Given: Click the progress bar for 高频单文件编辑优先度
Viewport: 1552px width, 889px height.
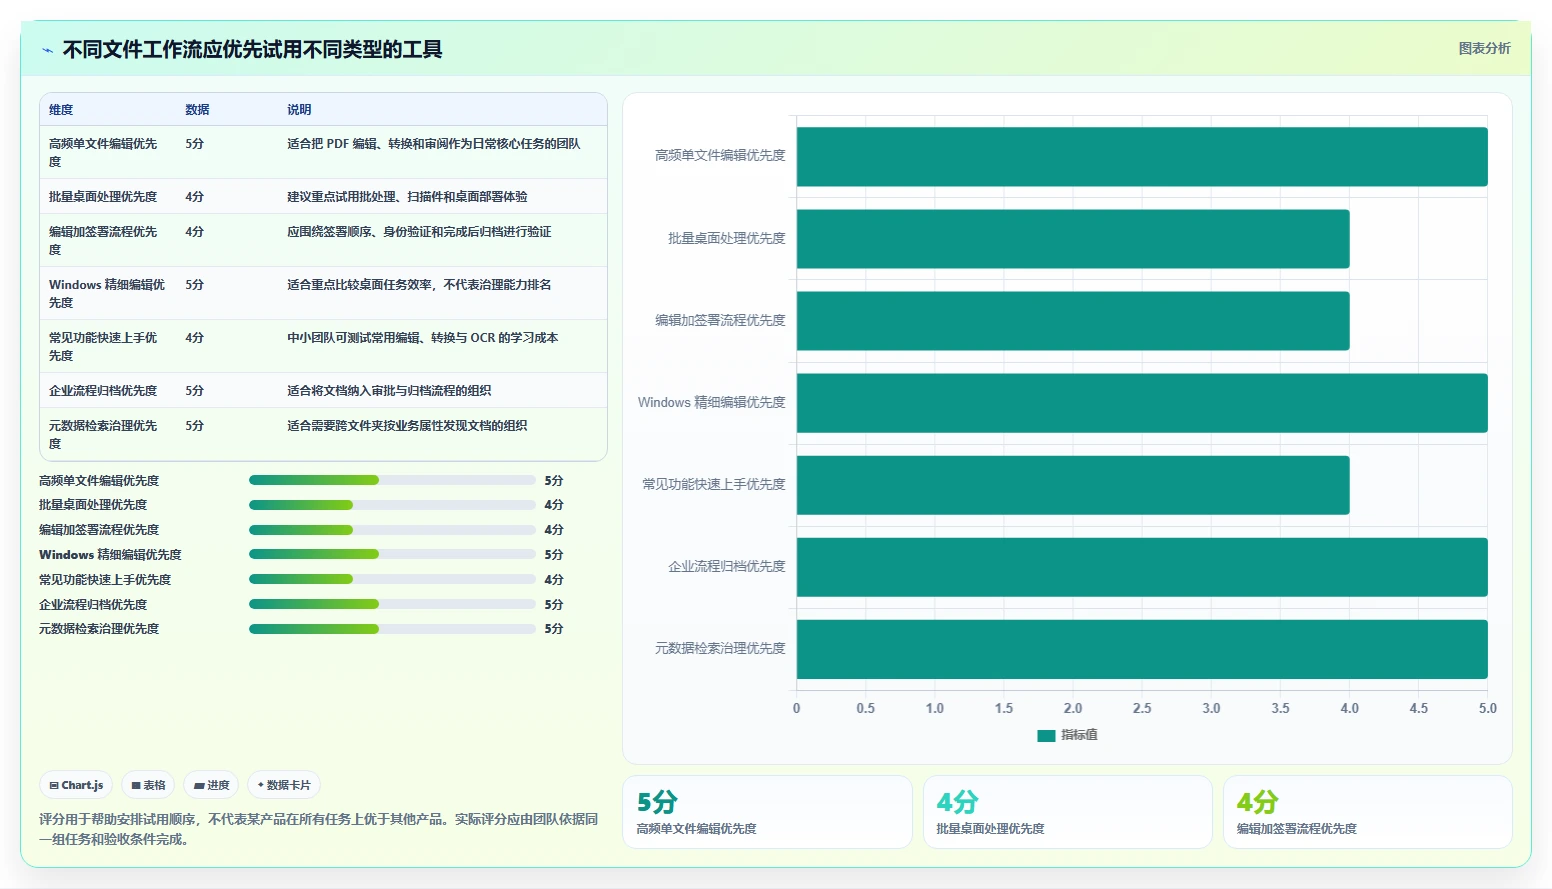Looking at the screenshot, I should pos(392,480).
